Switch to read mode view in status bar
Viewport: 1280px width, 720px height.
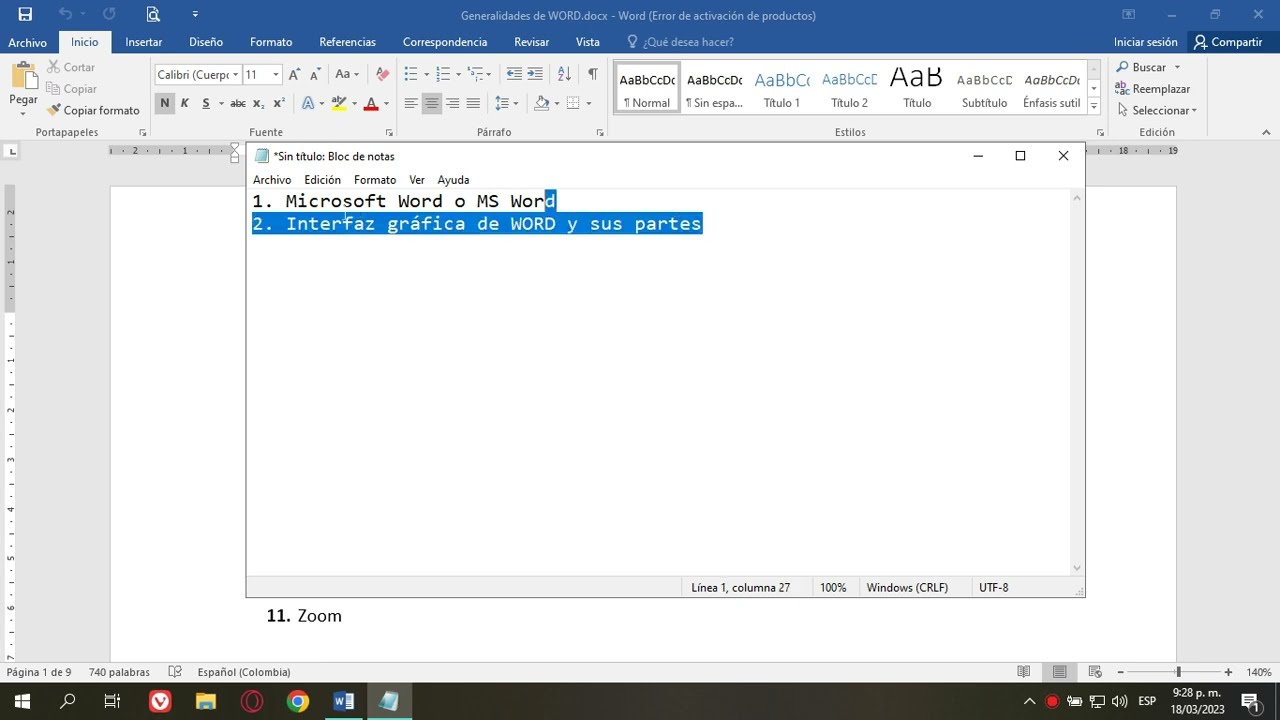[1024, 672]
